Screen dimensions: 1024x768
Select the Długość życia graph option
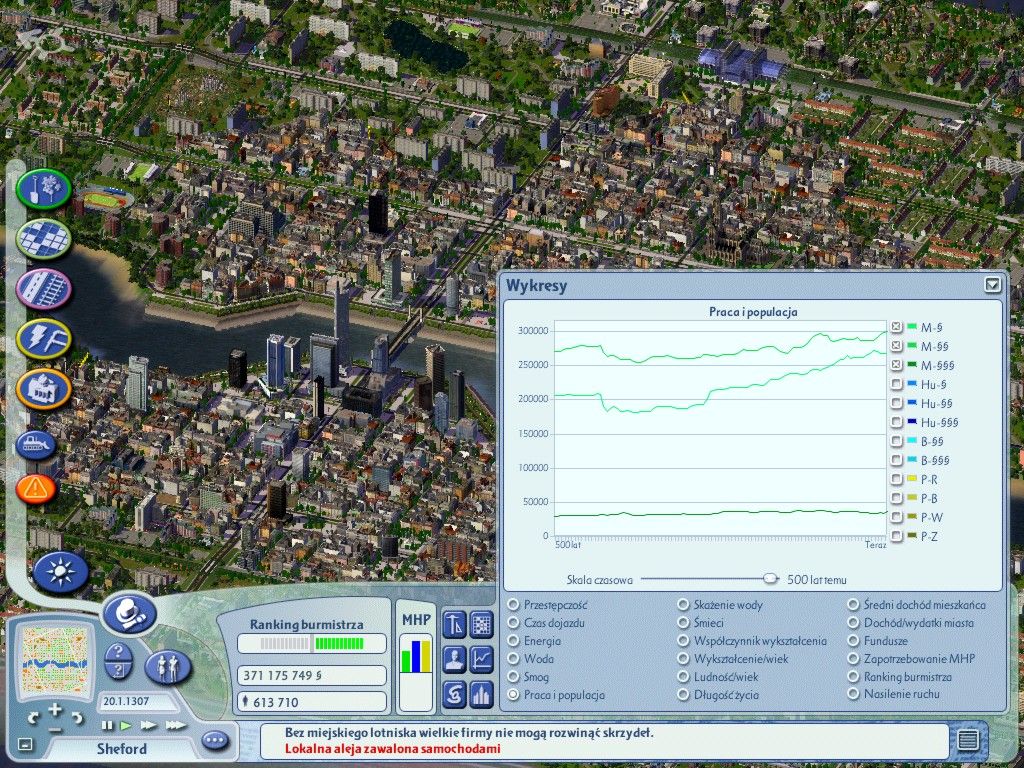pyautogui.click(x=683, y=695)
